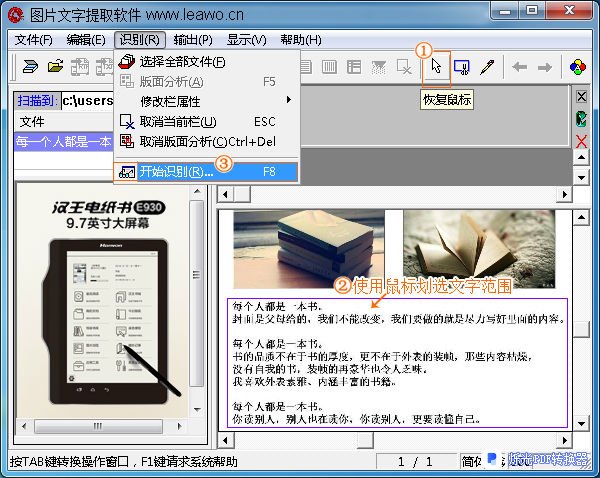Click the bottom document horizontal scroll thumb

point(365,440)
